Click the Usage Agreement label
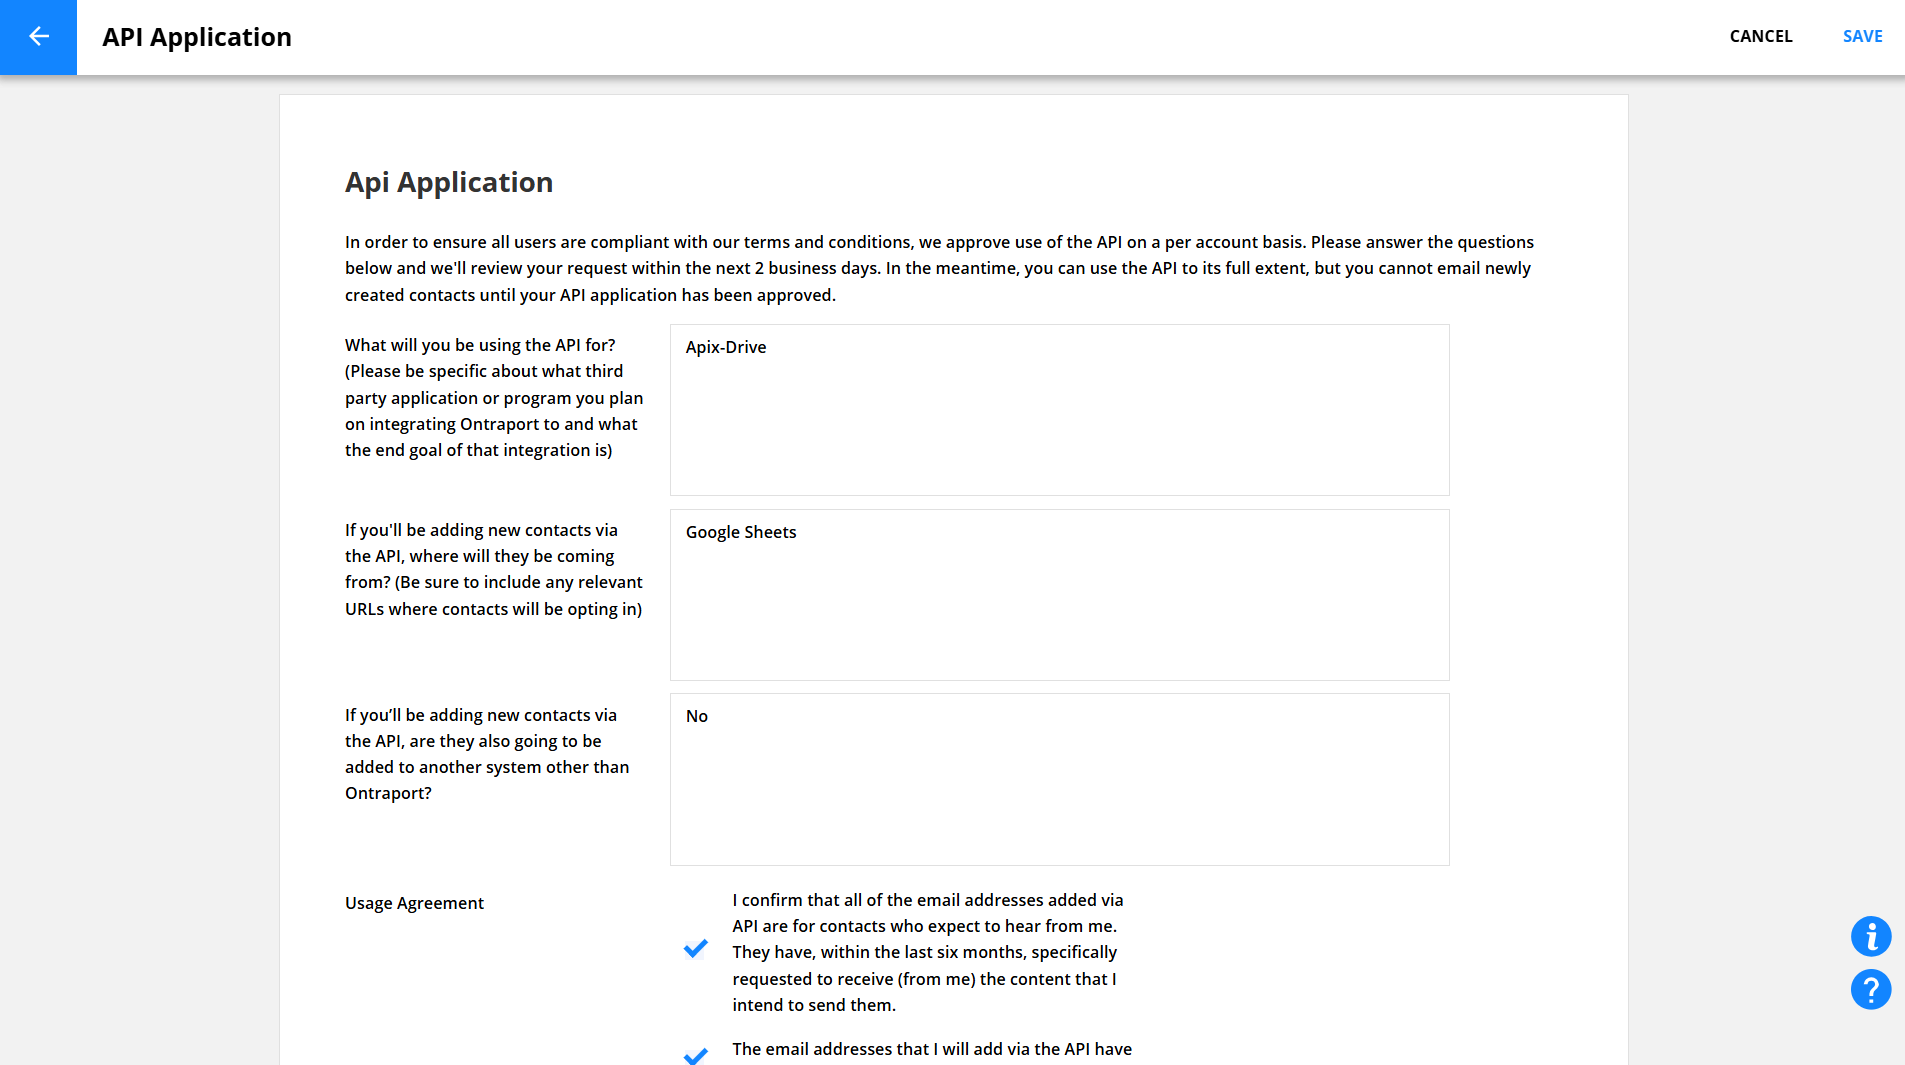The height and width of the screenshot is (1065, 1905). [414, 903]
